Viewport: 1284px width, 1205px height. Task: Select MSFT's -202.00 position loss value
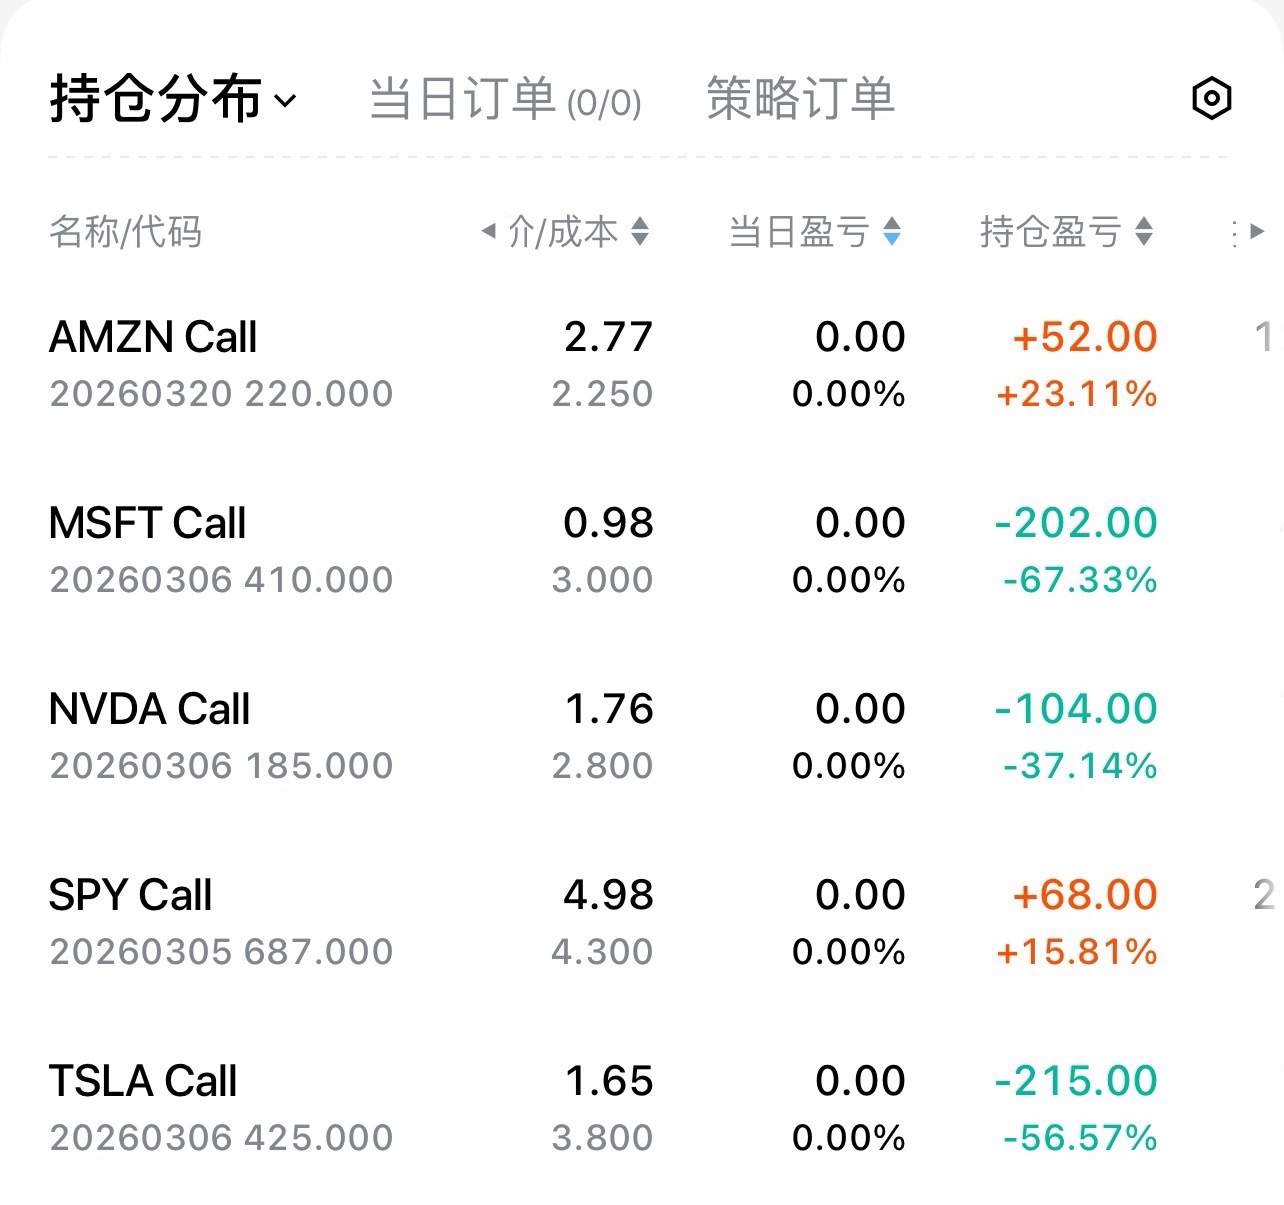1076,523
